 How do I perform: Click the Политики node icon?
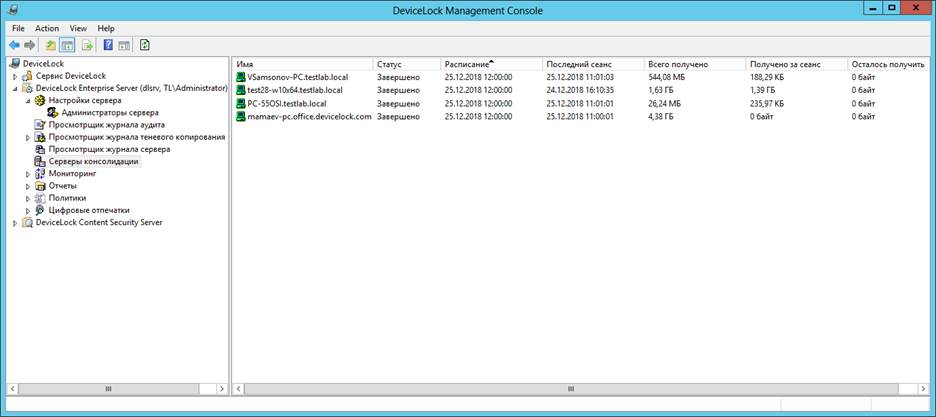point(41,197)
